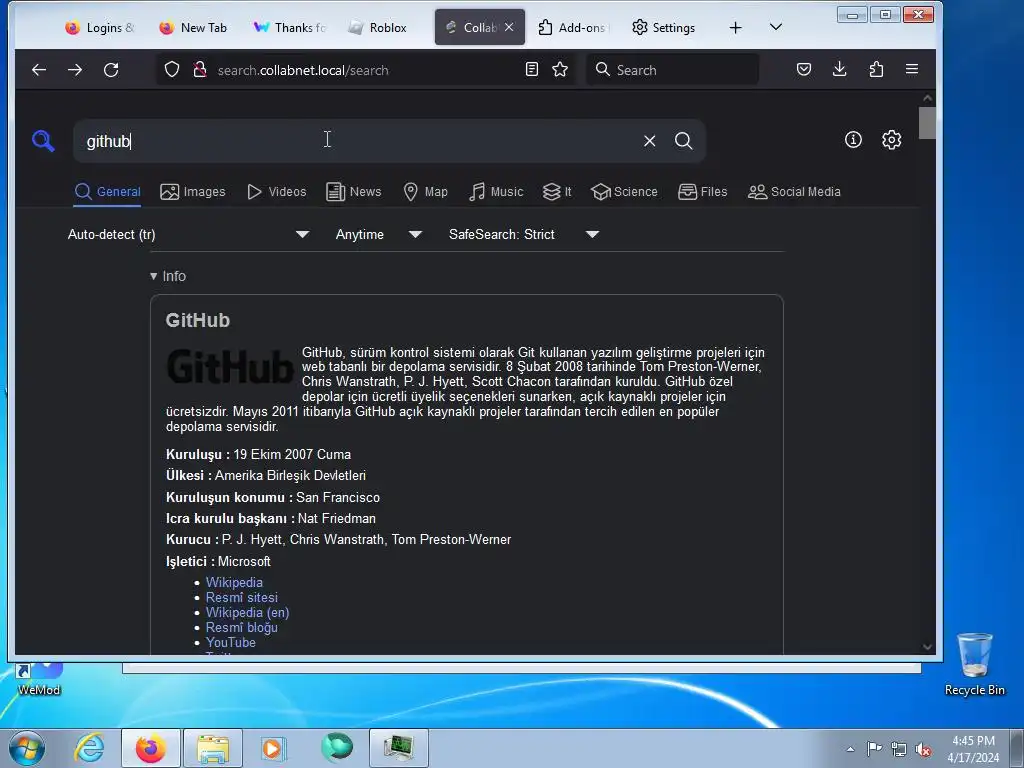Go back to the previous page

pyautogui.click(x=39, y=70)
